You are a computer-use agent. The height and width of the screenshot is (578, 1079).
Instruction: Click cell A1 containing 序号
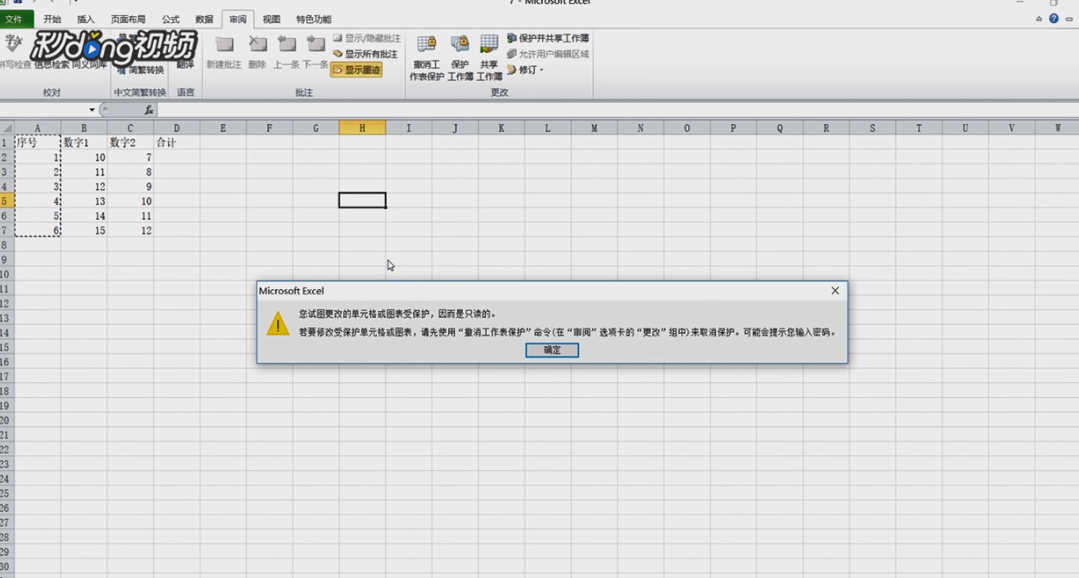click(x=37, y=142)
